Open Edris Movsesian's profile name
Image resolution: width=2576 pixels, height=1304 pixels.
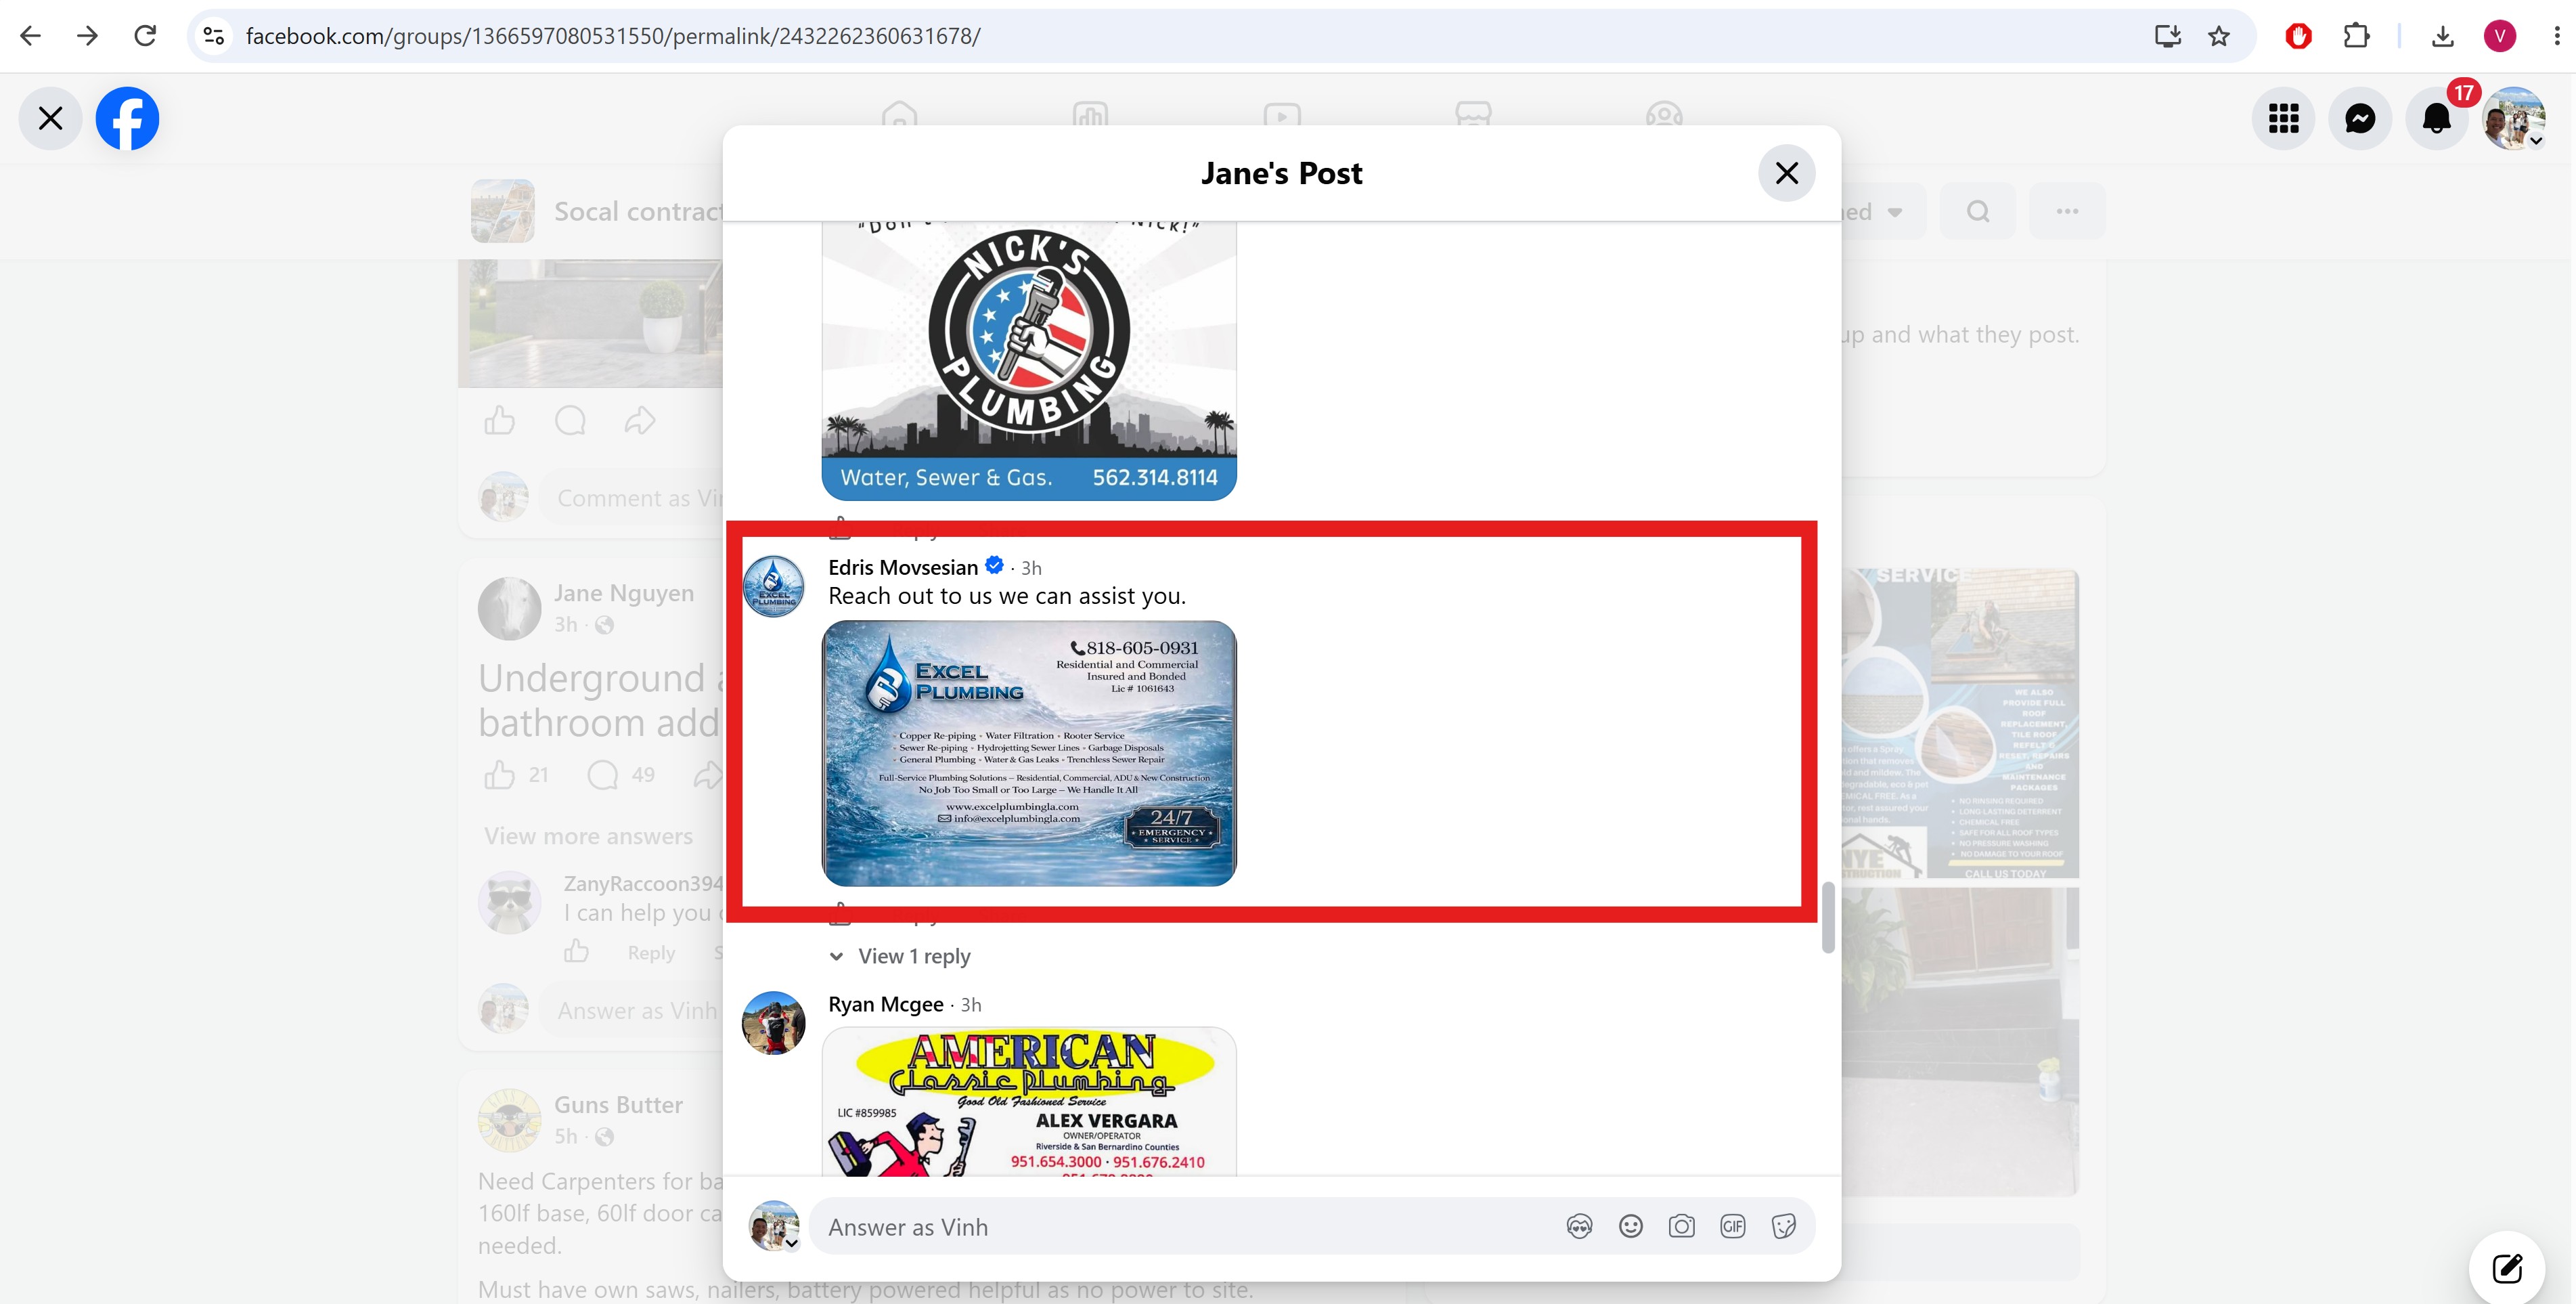point(903,567)
